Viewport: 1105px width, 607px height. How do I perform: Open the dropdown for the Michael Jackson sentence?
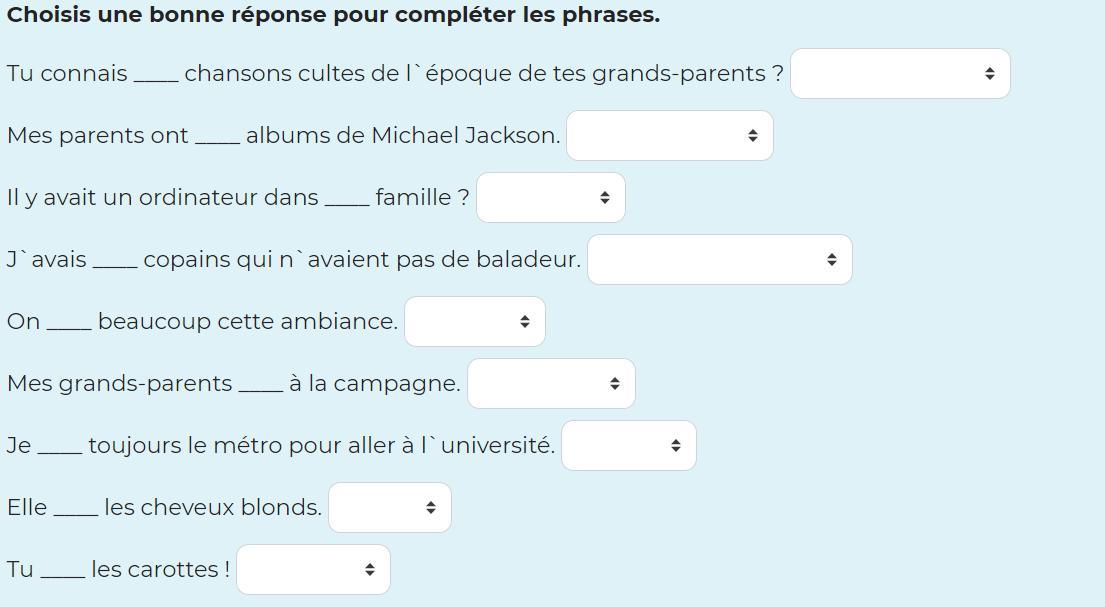(x=669, y=136)
